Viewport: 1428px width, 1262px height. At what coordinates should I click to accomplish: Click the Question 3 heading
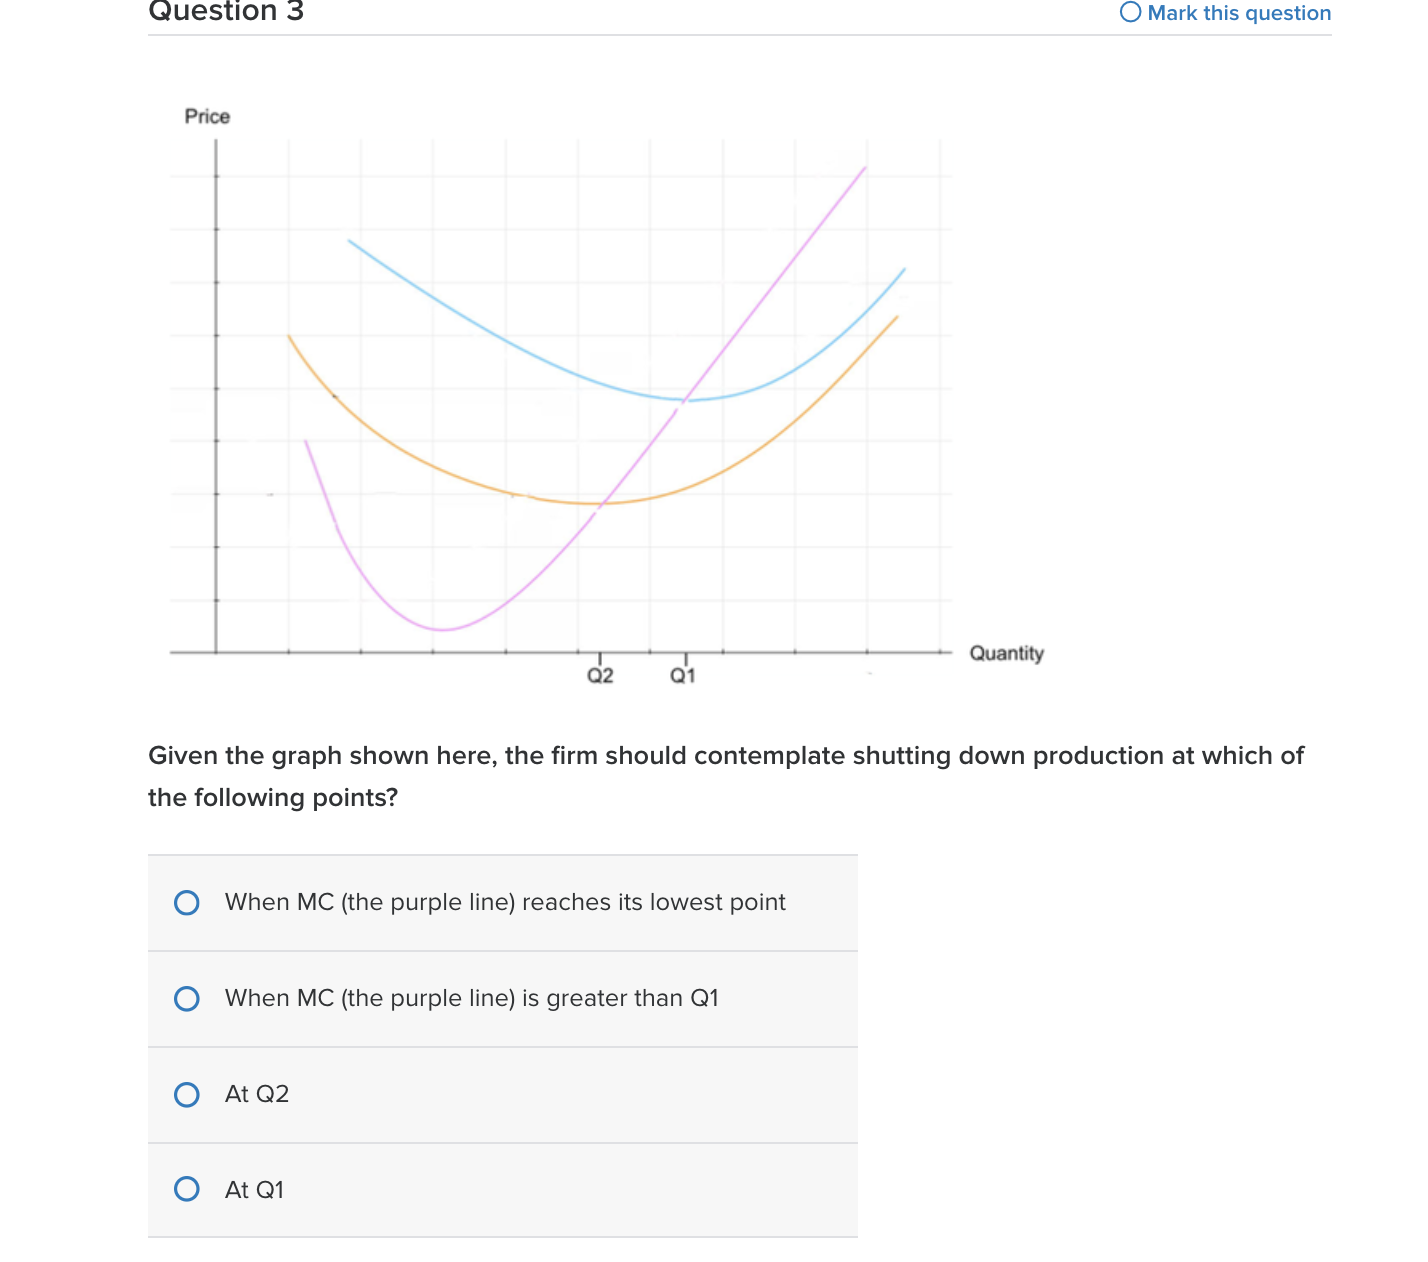pyautogui.click(x=225, y=12)
